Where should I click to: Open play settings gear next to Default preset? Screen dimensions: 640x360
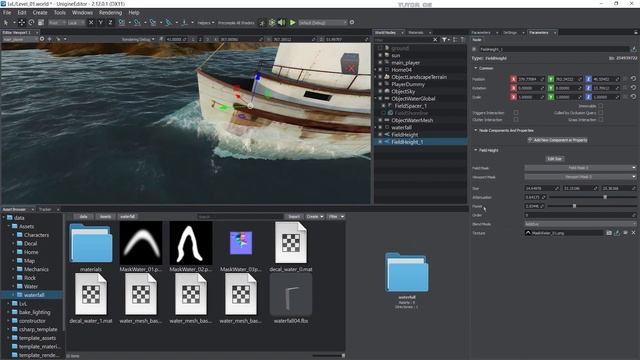(x=352, y=22)
